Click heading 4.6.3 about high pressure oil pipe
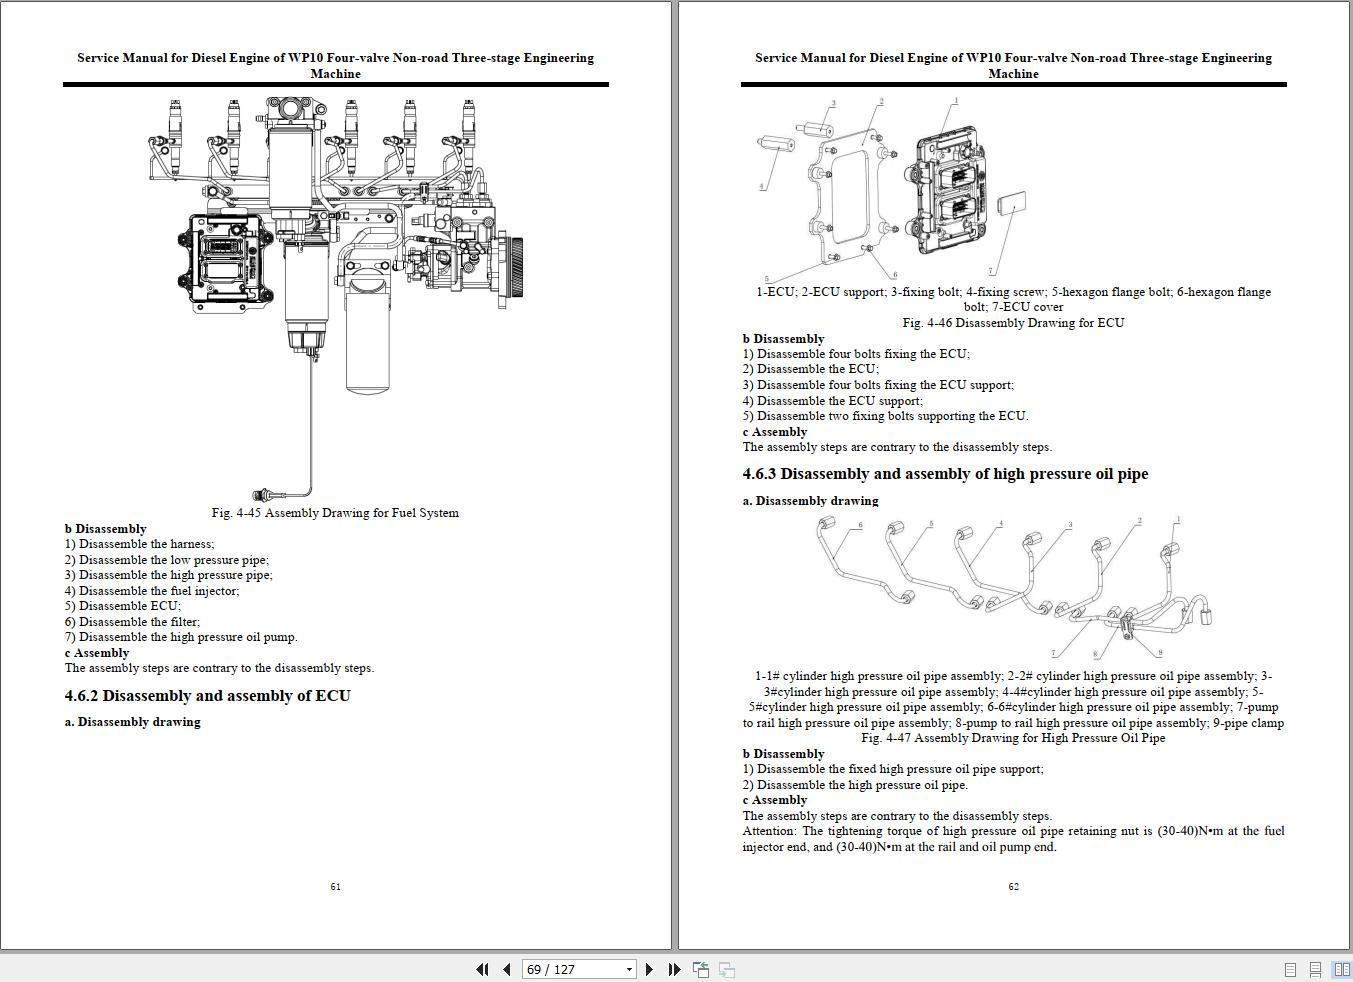The height and width of the screenshot is (982, 1353). pos(946,473)
